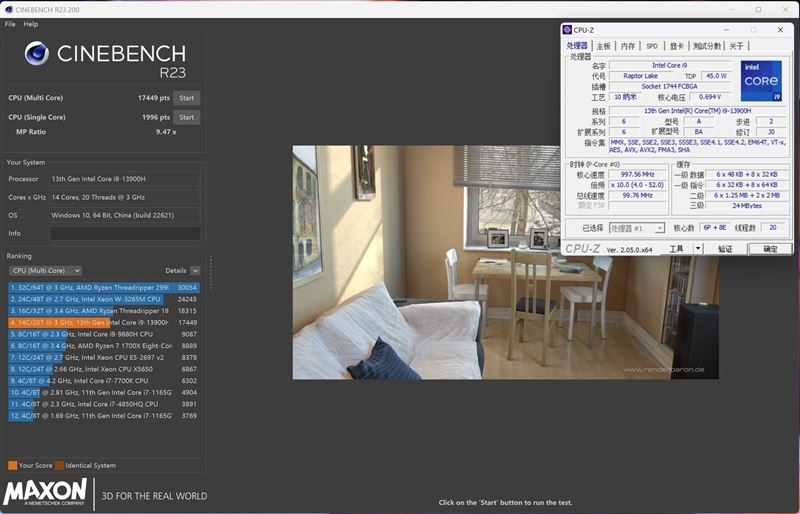This screenshot has width=800, height=514.
Task: Click the Raptor Lake codename field
Action: [x=640, y=76]
